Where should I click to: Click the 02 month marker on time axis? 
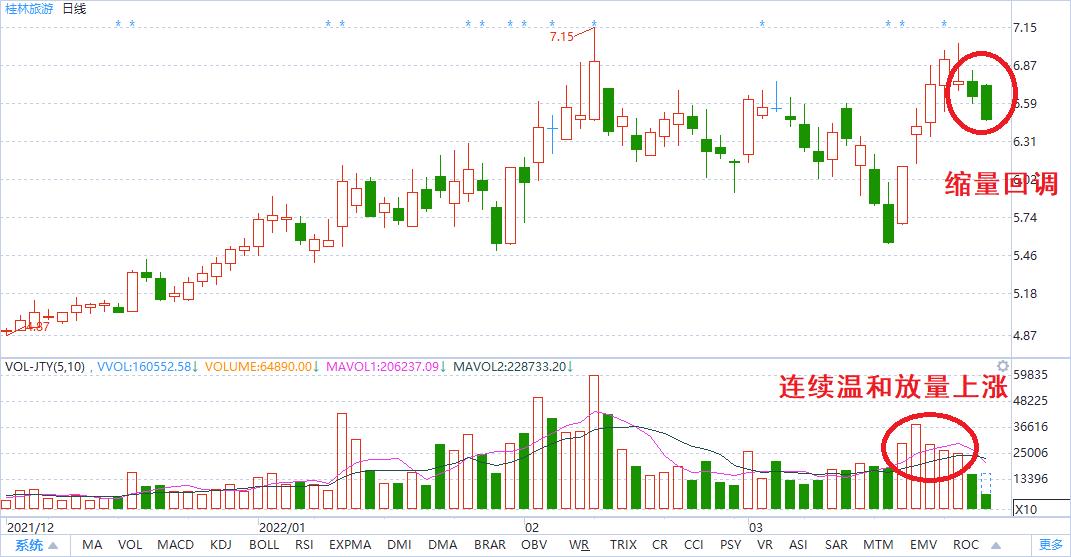pos(531,528)
